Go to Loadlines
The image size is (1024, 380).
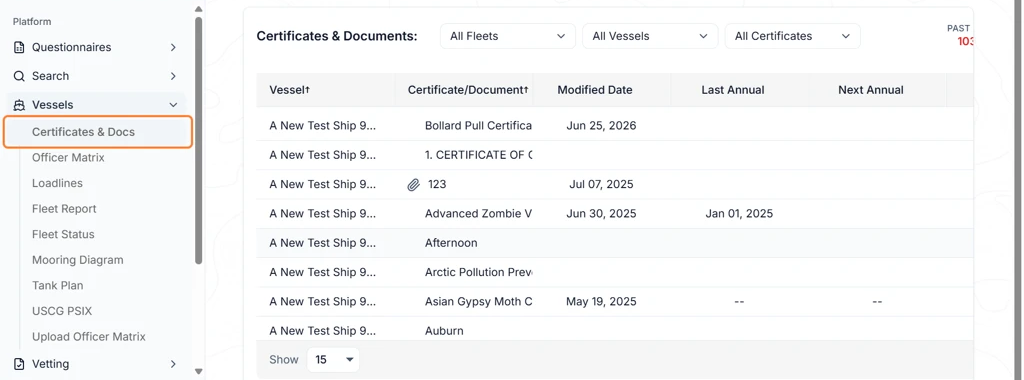click(57, 183)
